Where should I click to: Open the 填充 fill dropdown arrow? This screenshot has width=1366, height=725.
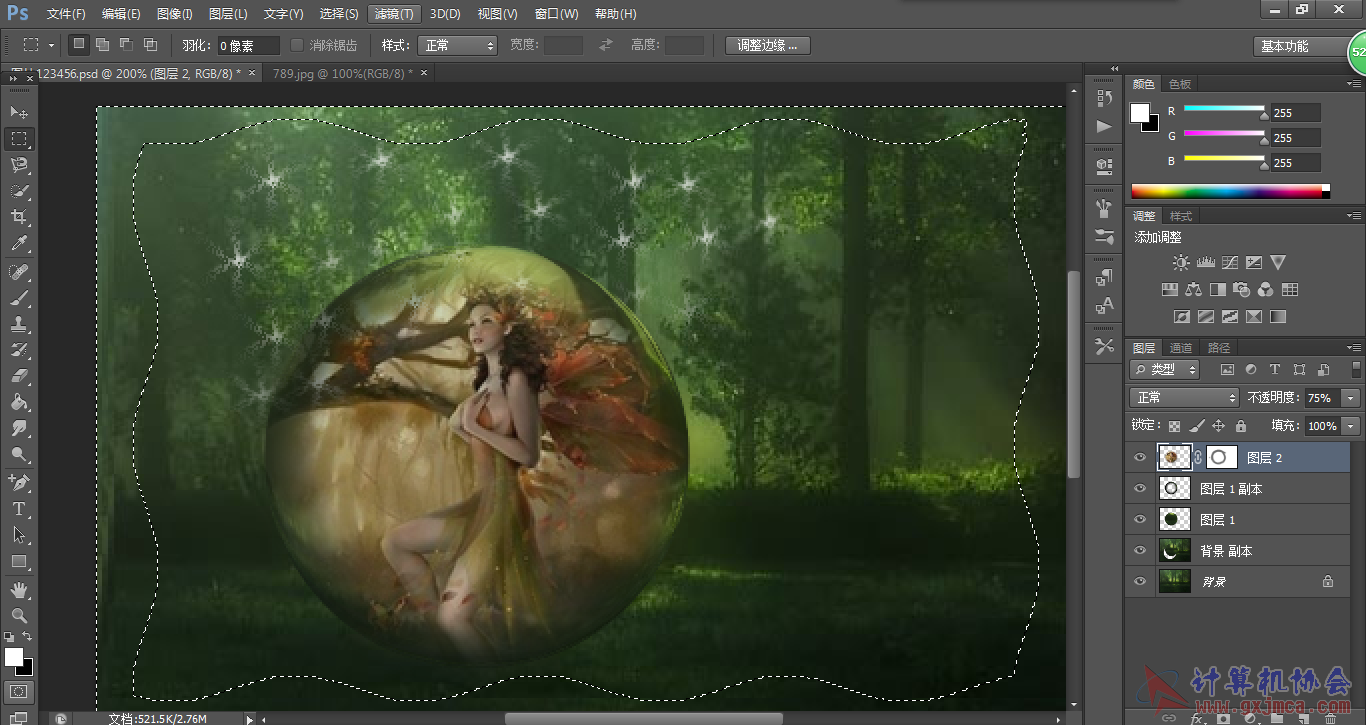[1352, 426]
